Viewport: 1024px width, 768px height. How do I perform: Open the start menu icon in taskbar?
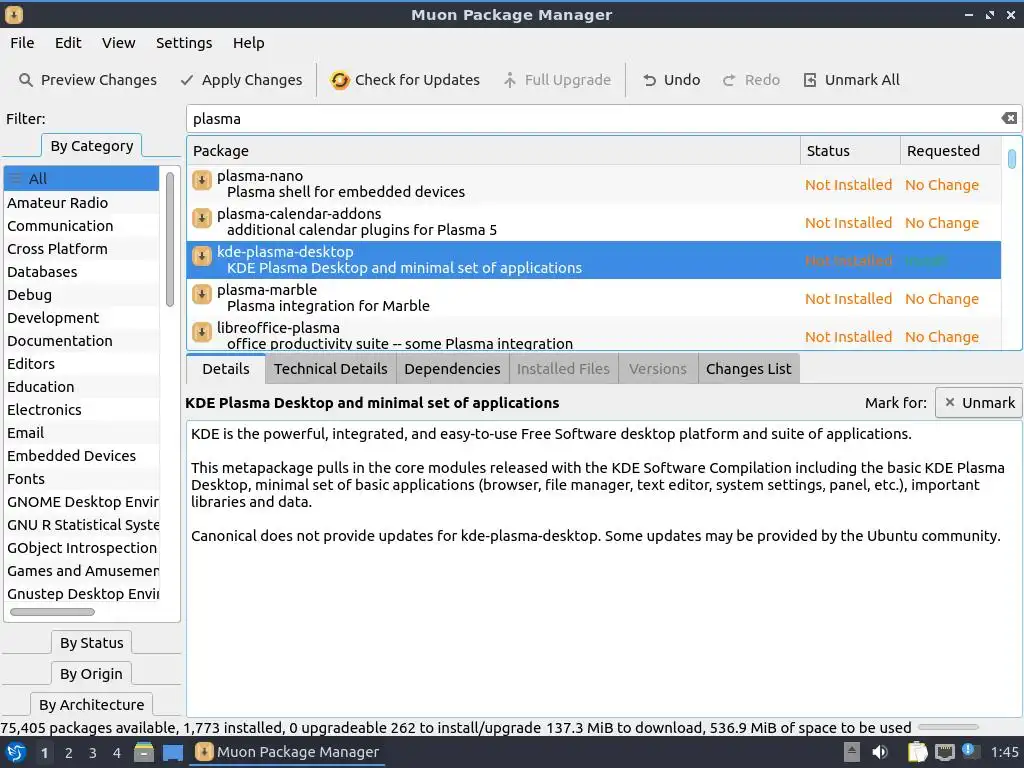click(16, 752)
